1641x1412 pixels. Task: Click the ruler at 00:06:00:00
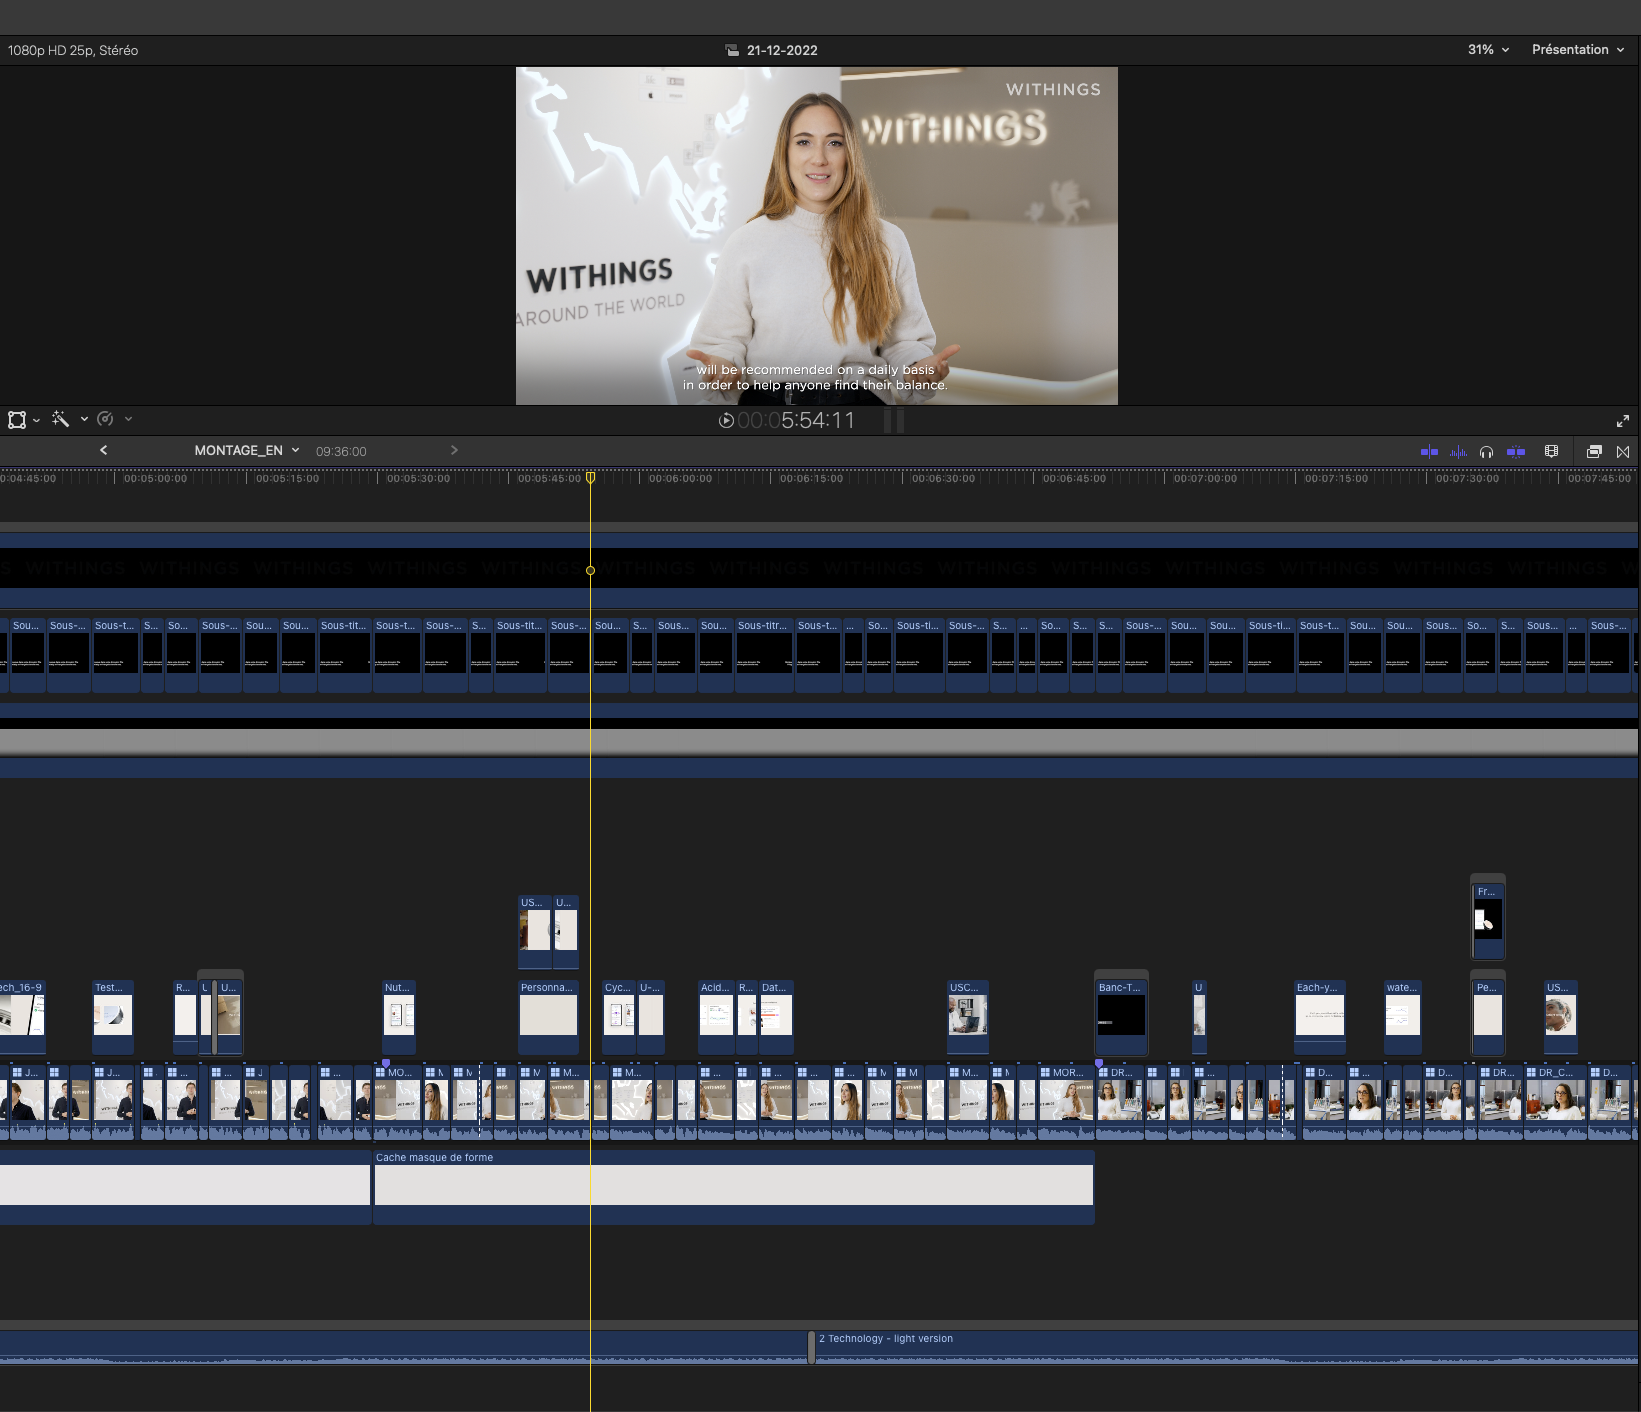[x=680, y=479]
